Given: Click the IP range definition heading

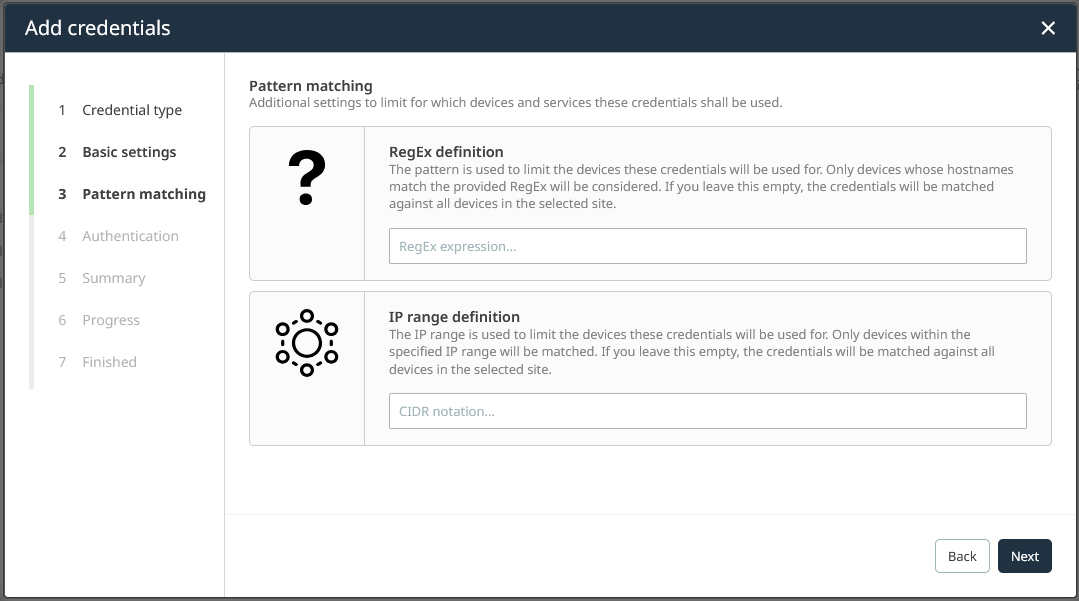Looking at the screenshot, I should [x=454, y=317].
